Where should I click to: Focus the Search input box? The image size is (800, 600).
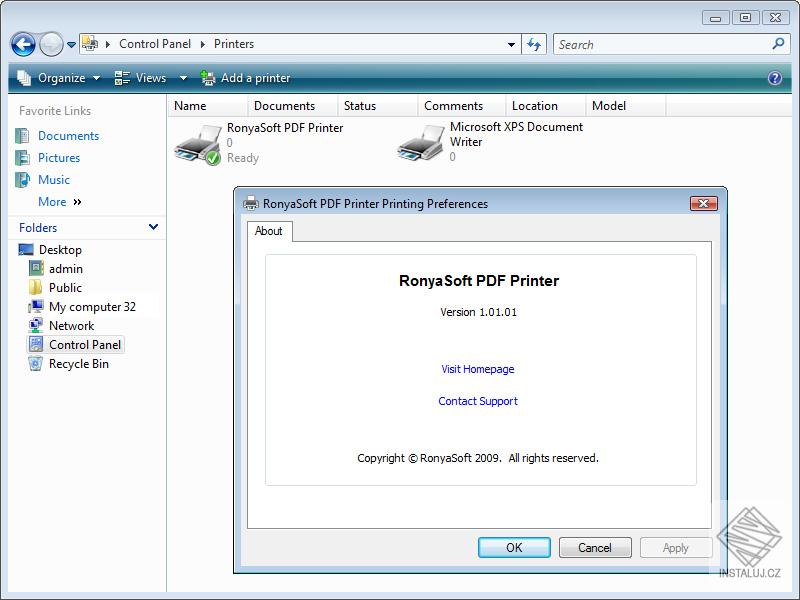pos(663,45)
